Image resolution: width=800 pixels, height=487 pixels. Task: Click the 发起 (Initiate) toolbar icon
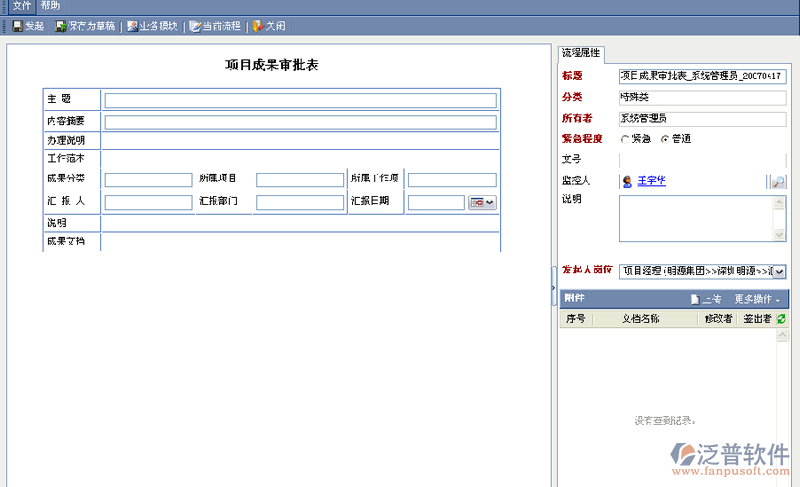point(18,26)
